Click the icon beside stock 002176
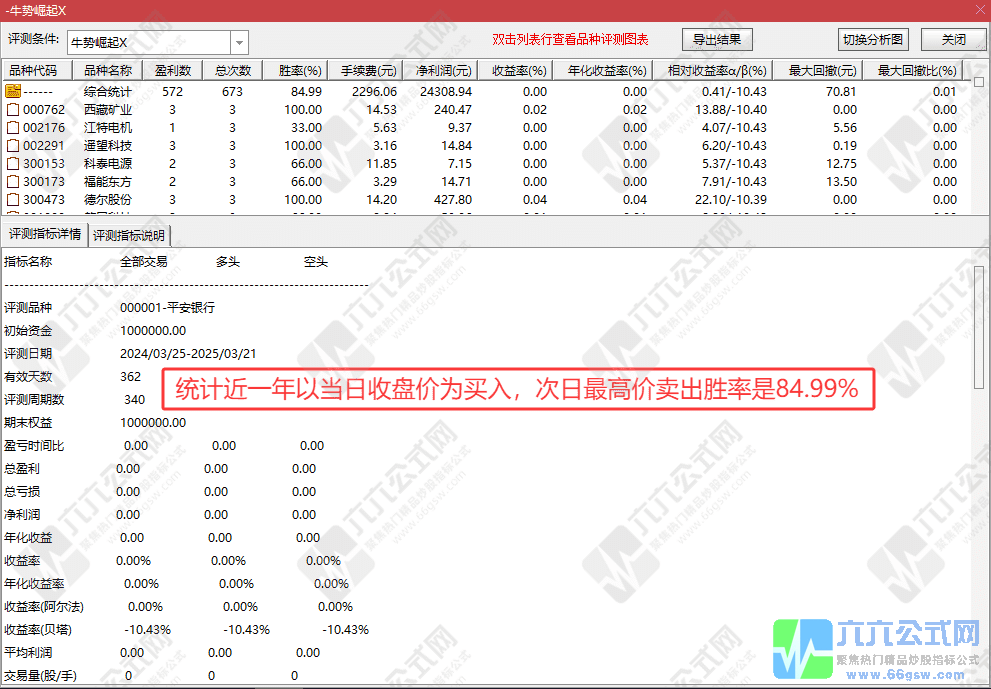This screenshot has width=991, height=689. click(x=13, y=127)
